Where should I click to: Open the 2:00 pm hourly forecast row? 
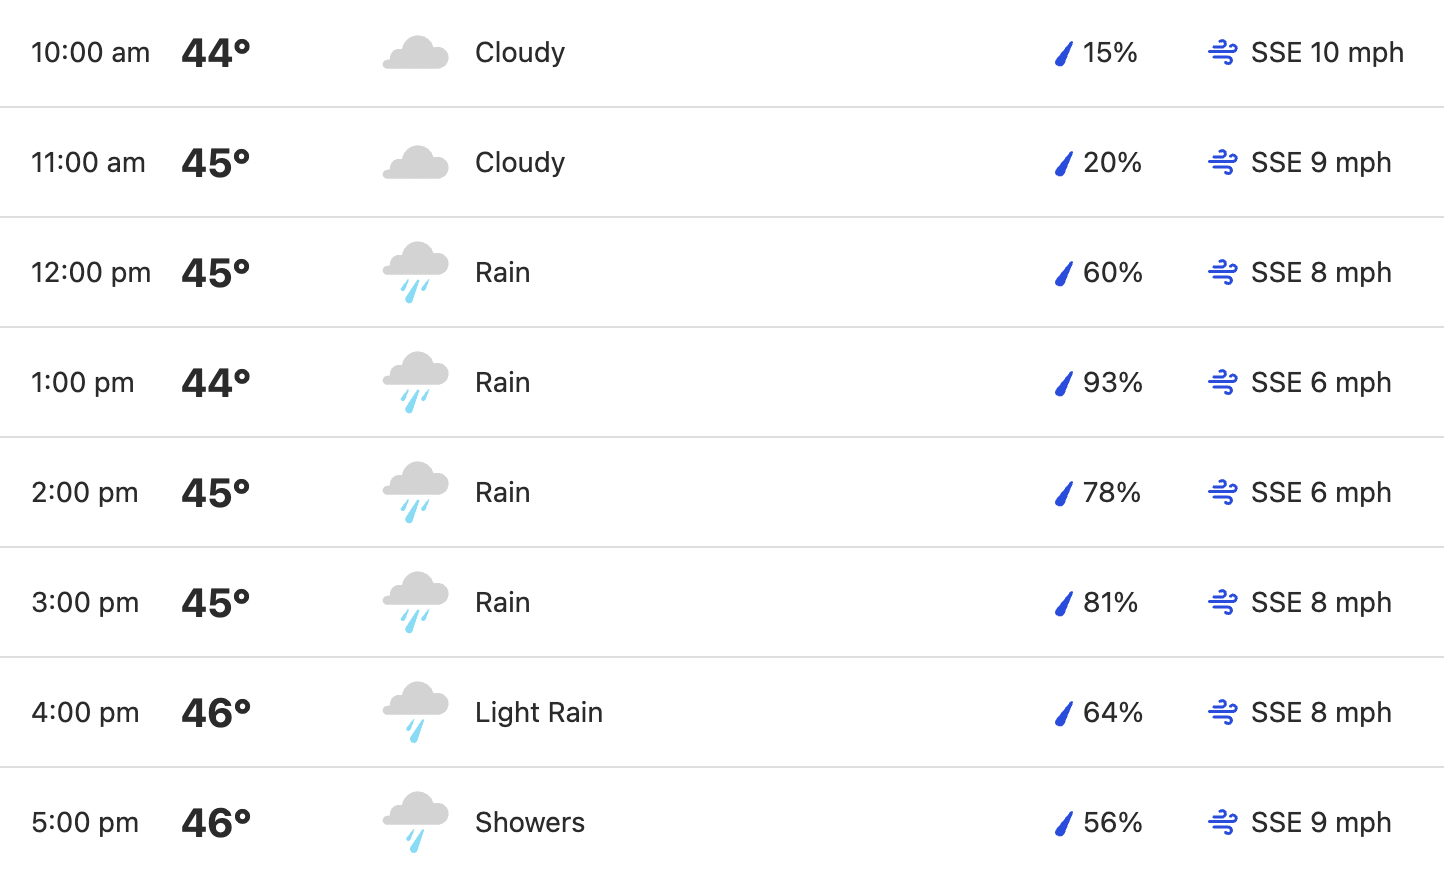click(x=722, y=492)
